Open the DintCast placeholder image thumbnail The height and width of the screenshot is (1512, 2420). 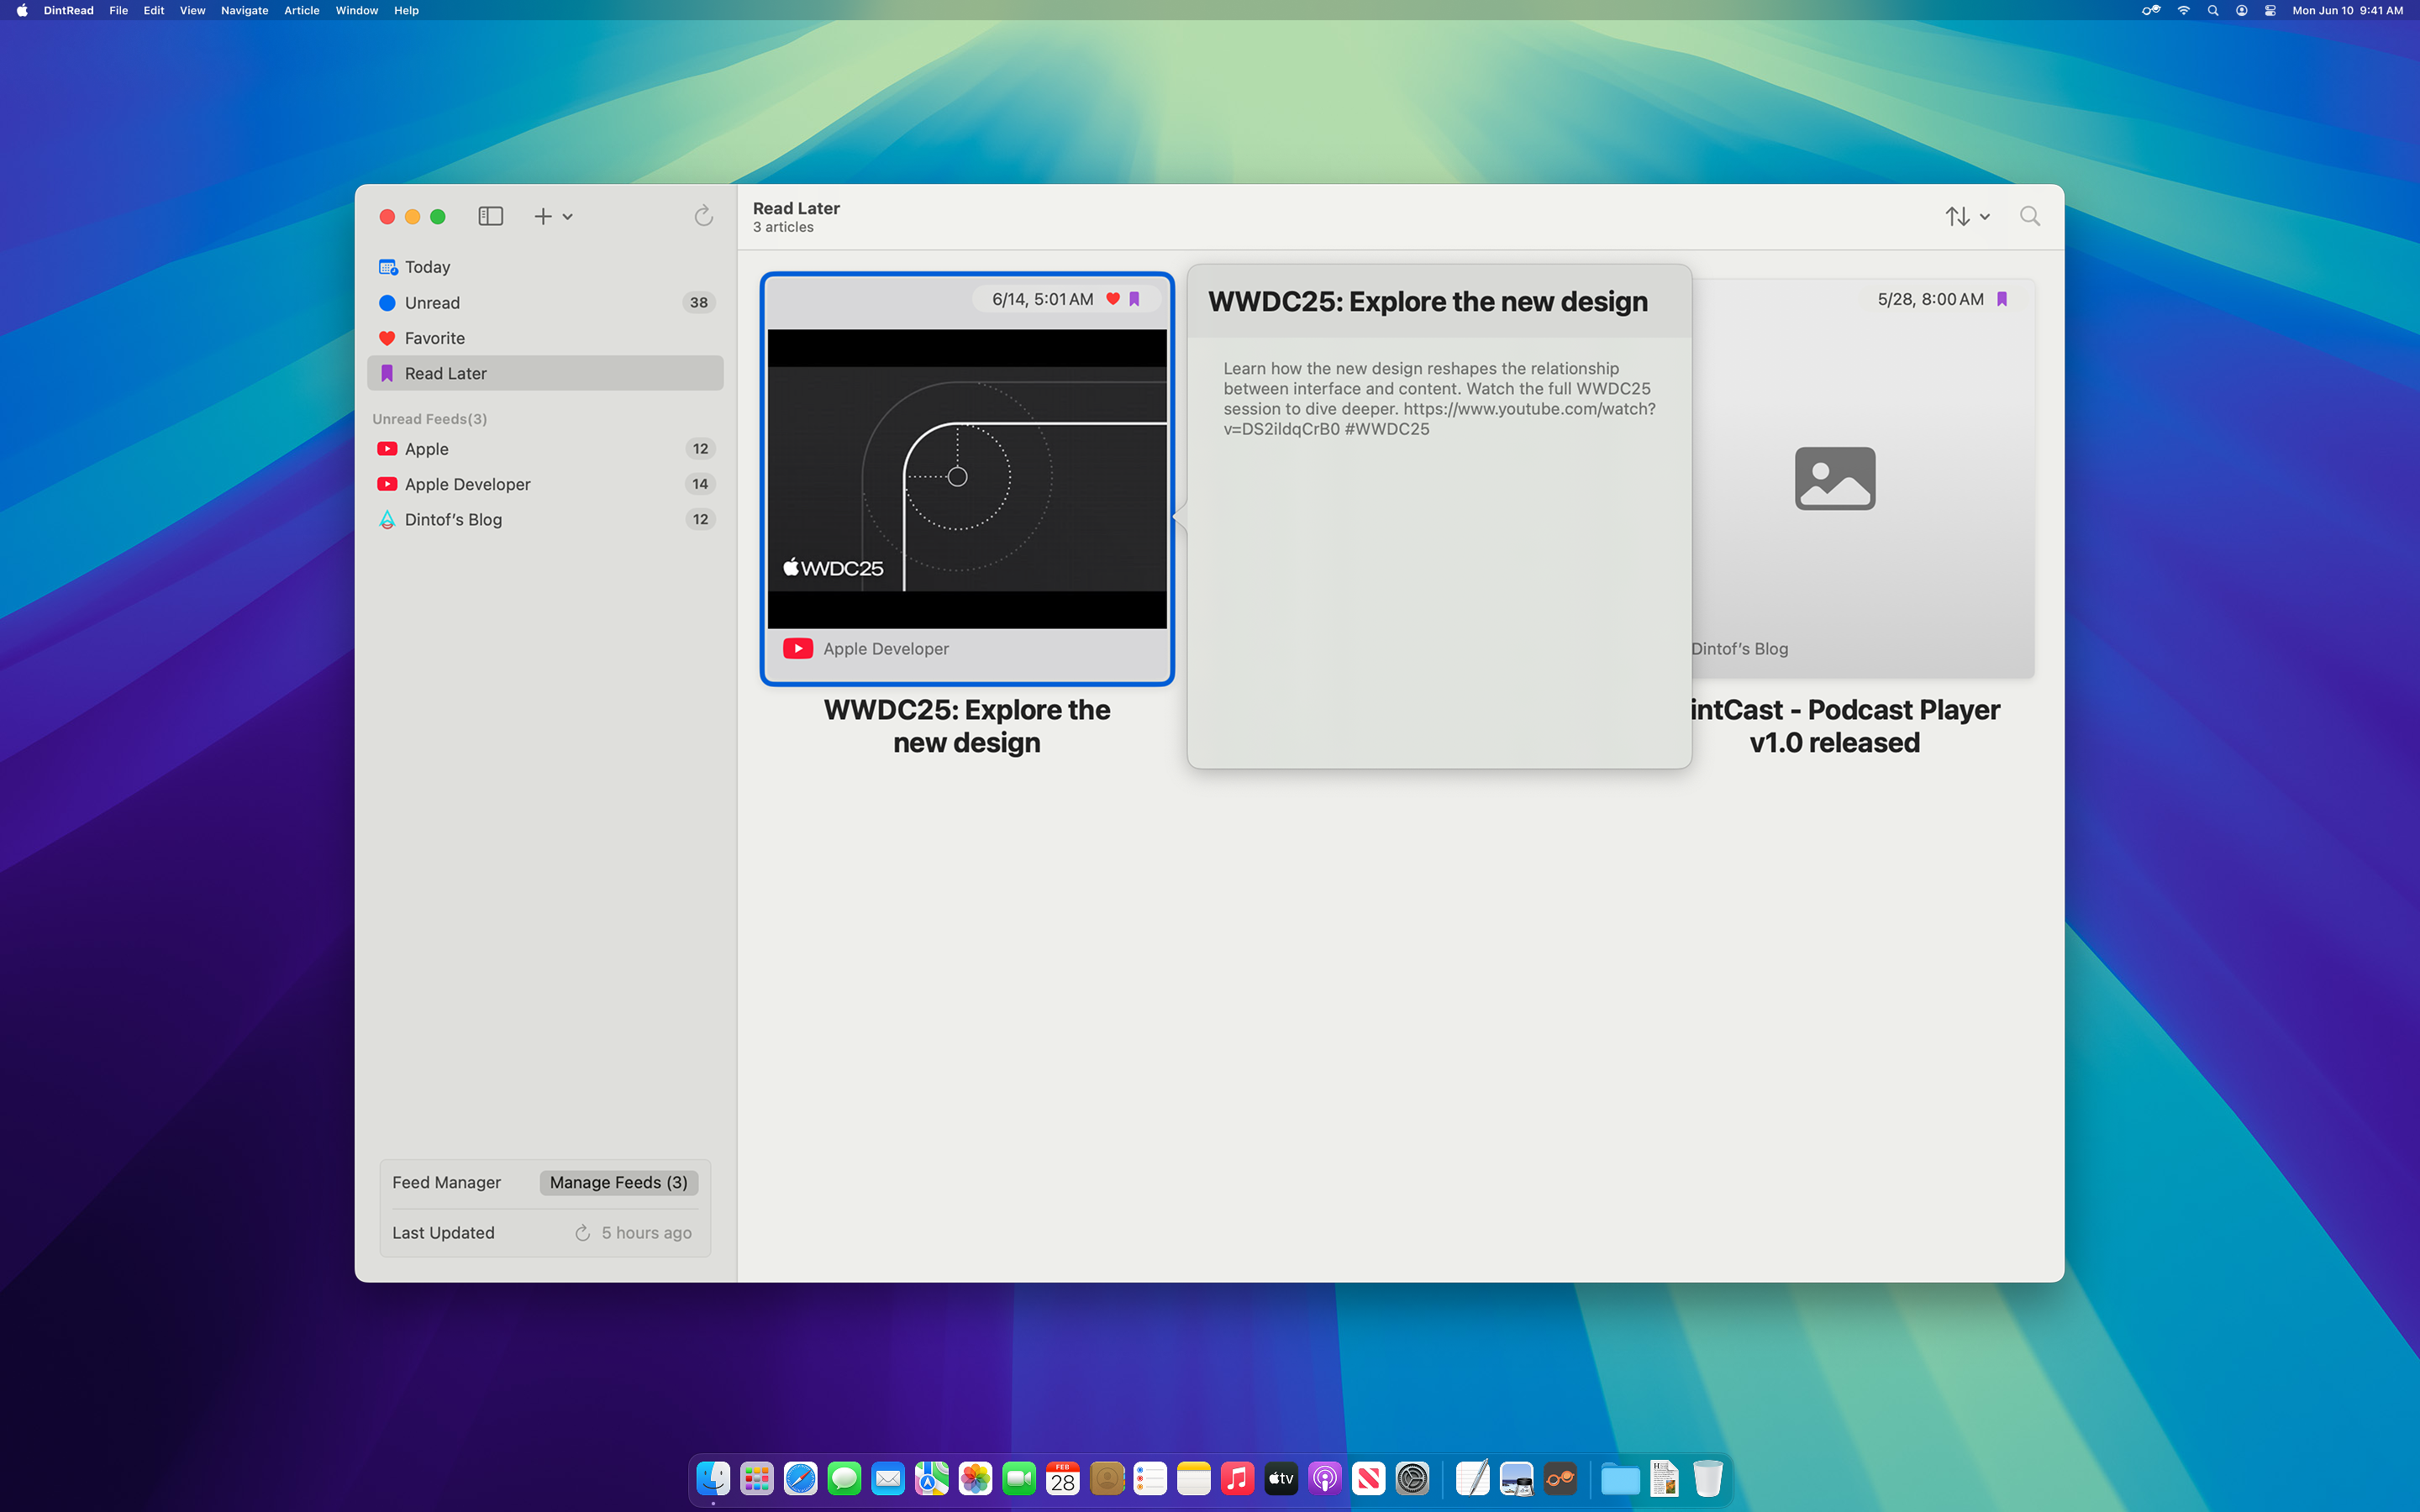pos(1835,478)
